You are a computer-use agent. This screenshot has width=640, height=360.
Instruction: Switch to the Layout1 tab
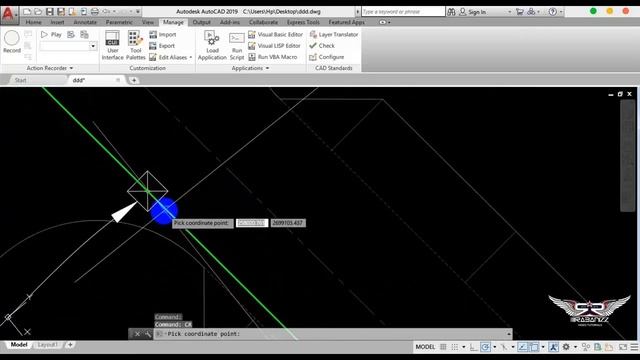coord(47,345)
